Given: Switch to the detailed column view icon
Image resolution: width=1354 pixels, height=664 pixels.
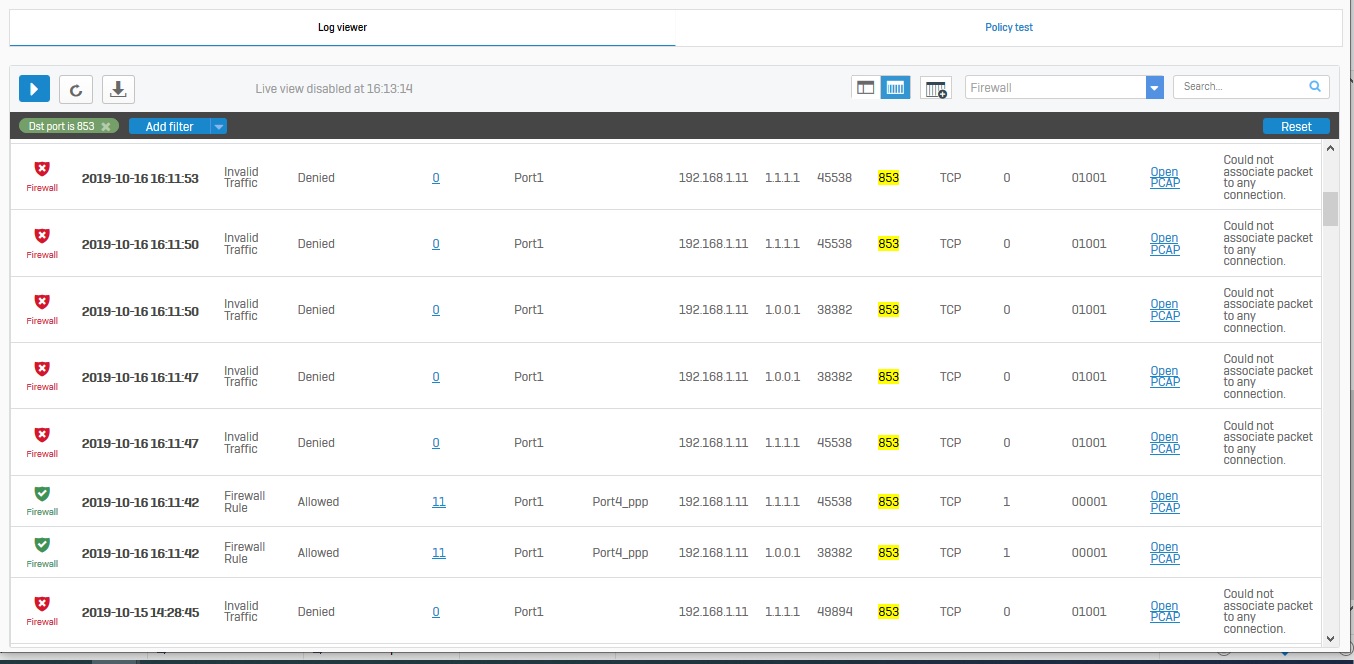Looking at the screenshot, I should click(x=896, y=88).
